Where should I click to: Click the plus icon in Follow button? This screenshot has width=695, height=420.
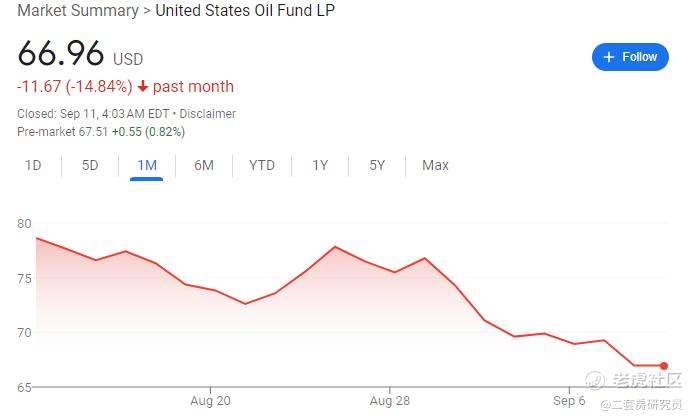coord(609,57)
